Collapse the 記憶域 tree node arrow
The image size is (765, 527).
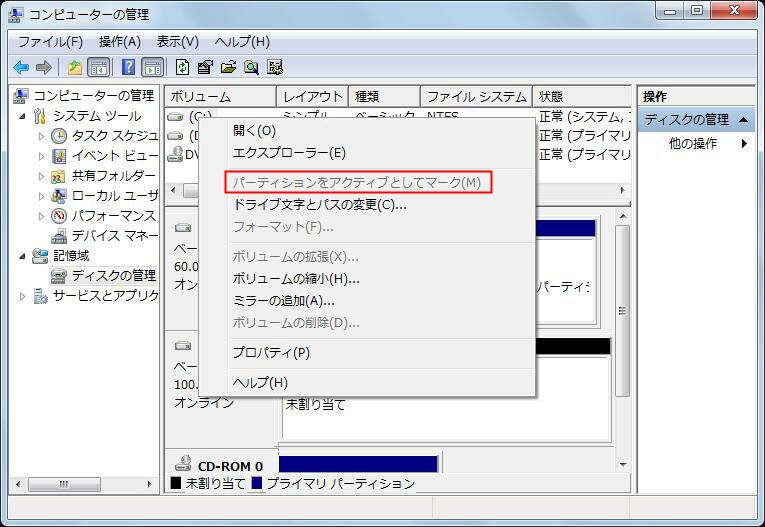(22, 256)
